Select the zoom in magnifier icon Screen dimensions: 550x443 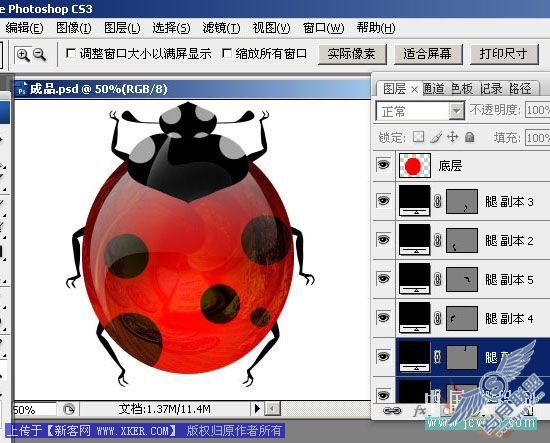click(x=23, y=55)
